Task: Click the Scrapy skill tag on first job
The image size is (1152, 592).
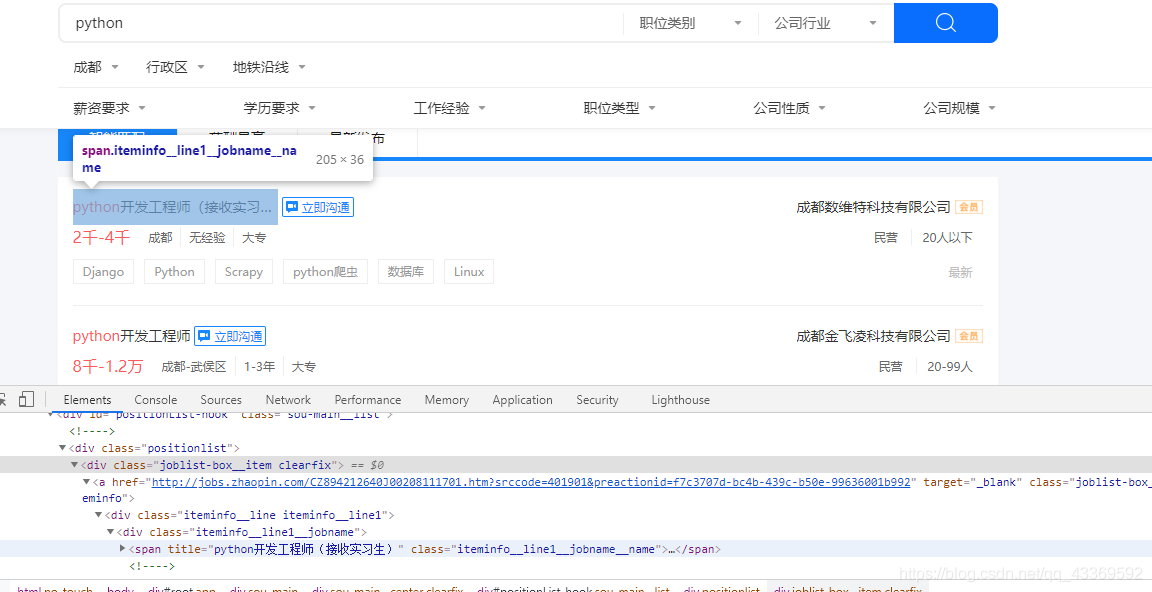Action: pos(243,271)
